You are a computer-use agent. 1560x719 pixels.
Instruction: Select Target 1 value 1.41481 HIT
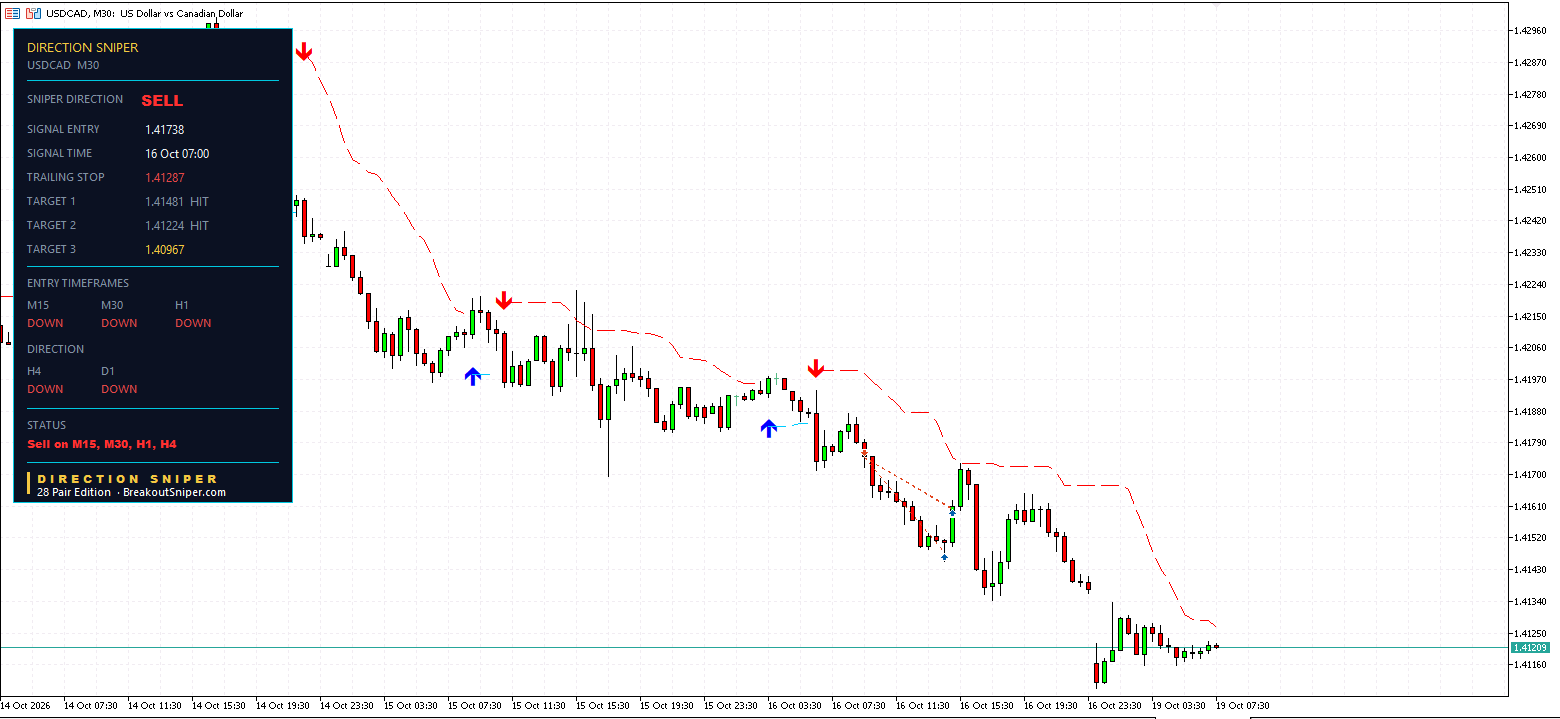177,202
